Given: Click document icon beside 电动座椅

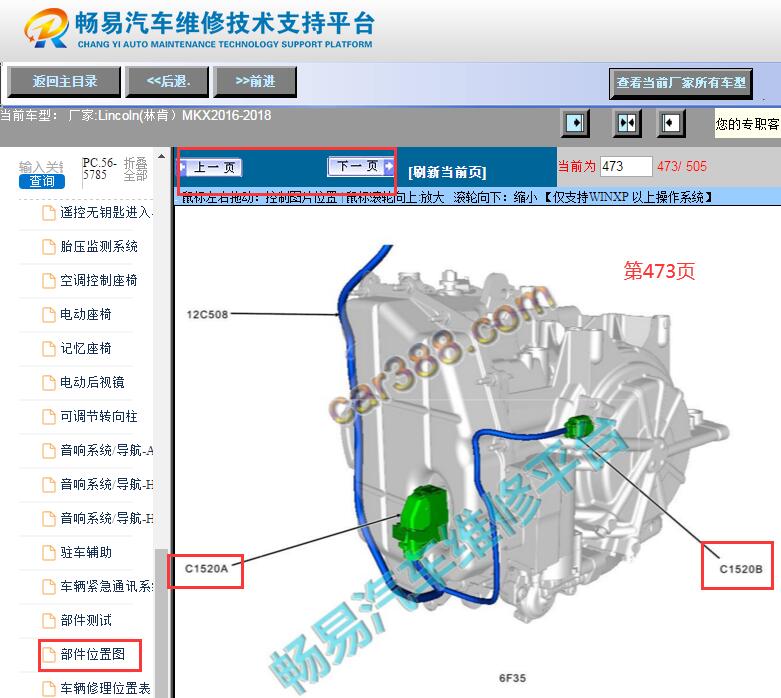Looking at the screenshot, I should [48, 314].
